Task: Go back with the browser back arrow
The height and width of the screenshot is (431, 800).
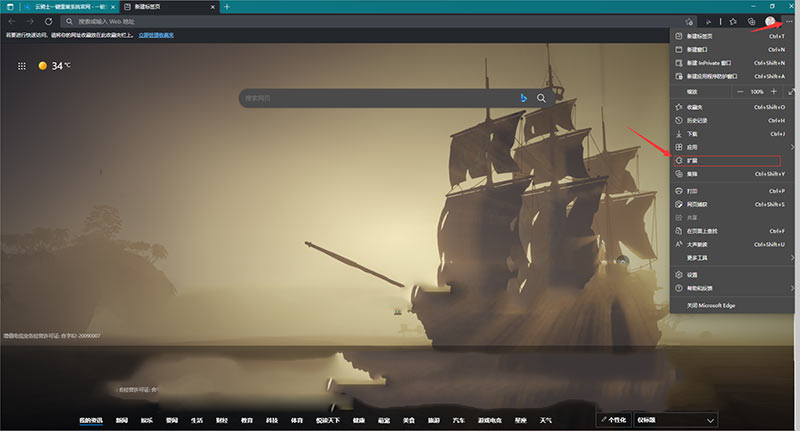Action: point(12,21)
